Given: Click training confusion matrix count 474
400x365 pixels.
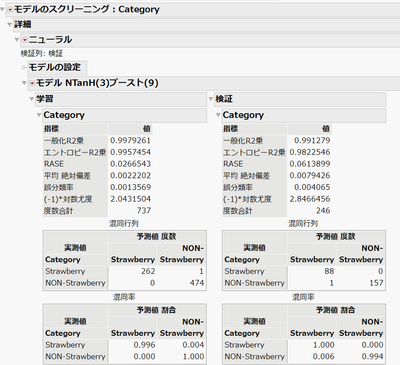Looking at the screenshot, I should 197,283.
